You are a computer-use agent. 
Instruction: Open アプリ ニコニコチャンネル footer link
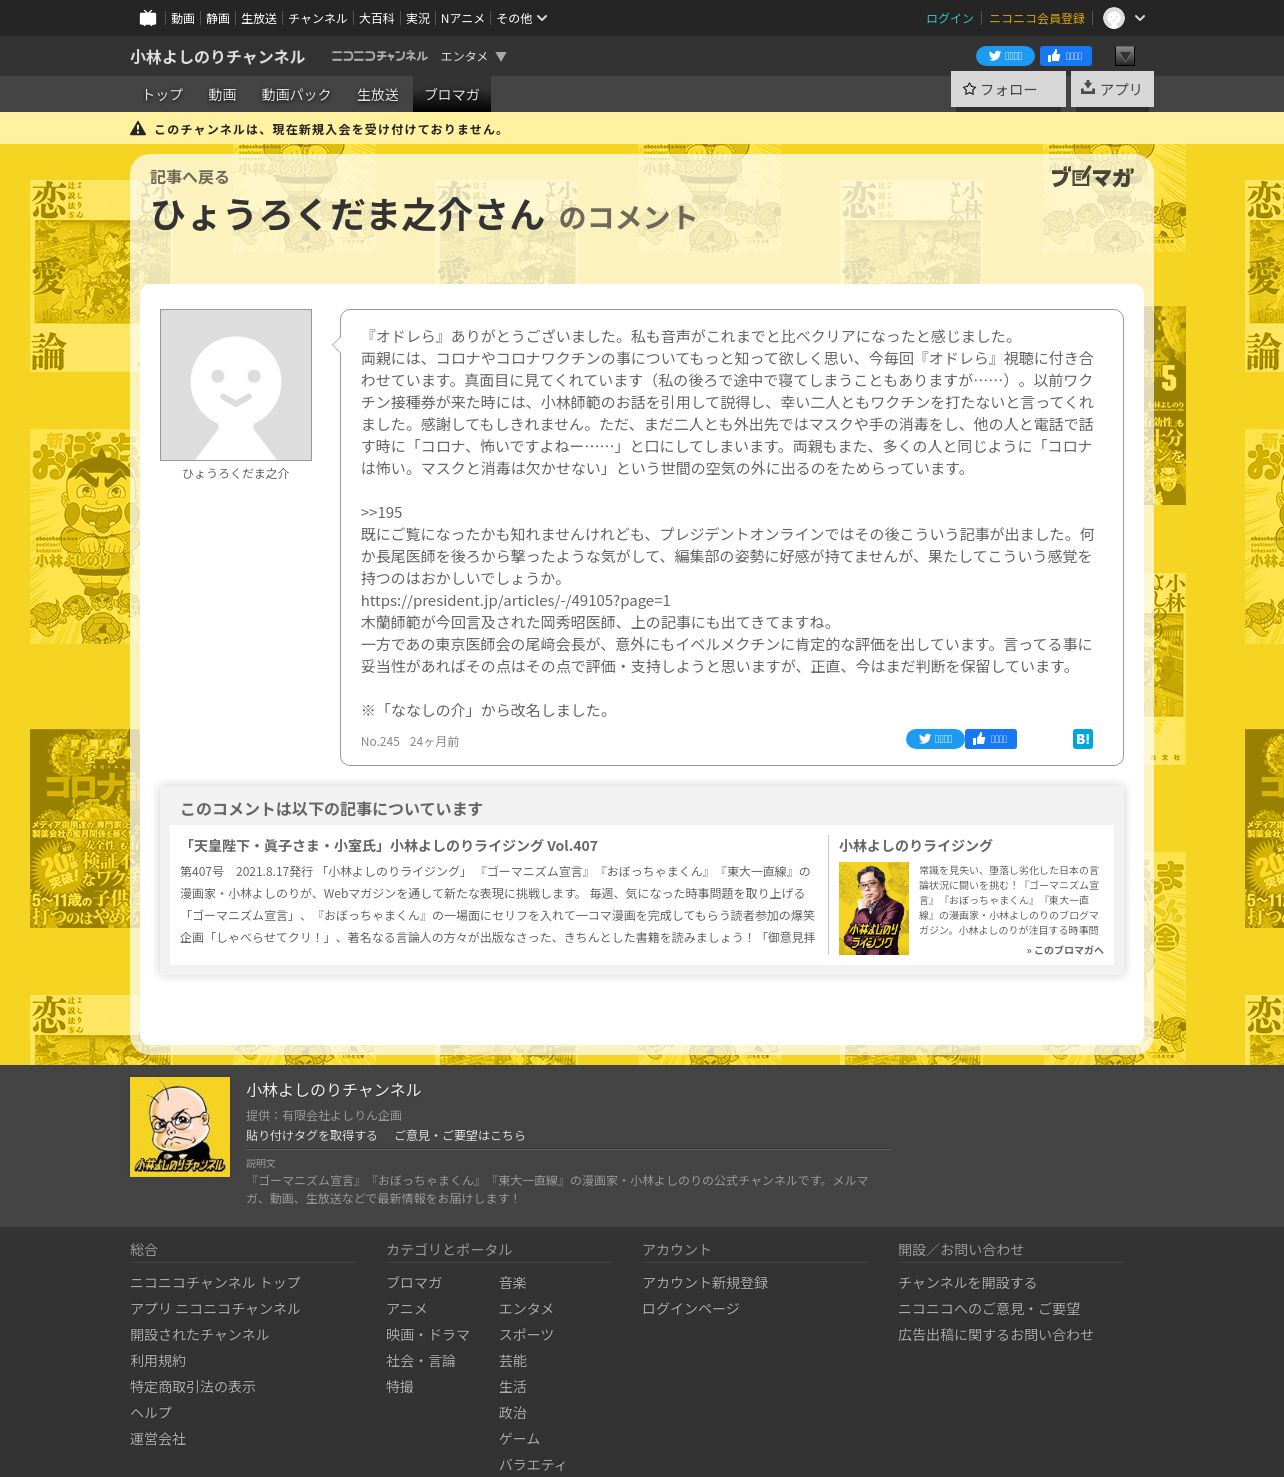(x=215, y=1308)
